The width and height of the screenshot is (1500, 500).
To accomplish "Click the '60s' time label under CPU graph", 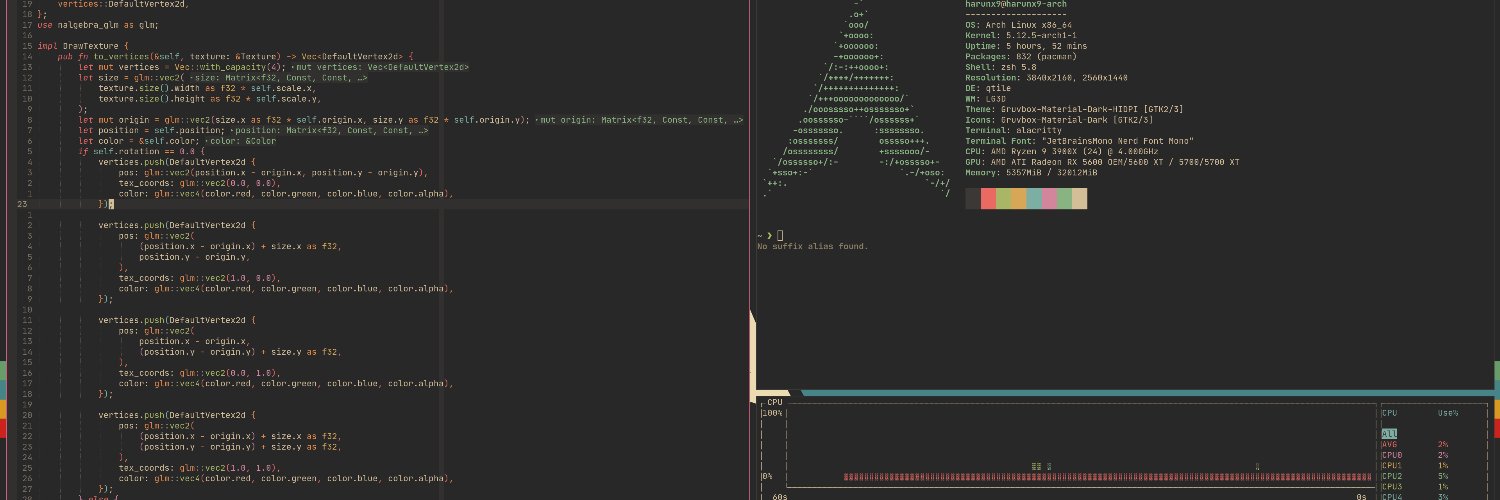I will tap(780, 496).
